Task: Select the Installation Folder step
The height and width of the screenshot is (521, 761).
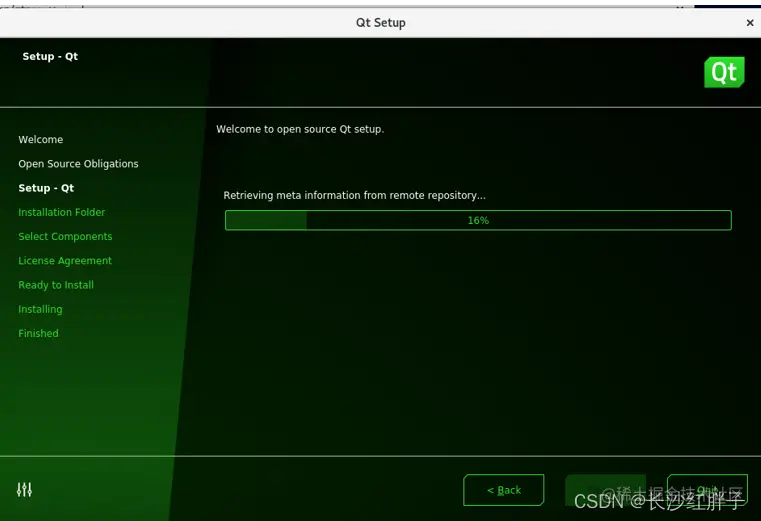Action: point(62,212)
